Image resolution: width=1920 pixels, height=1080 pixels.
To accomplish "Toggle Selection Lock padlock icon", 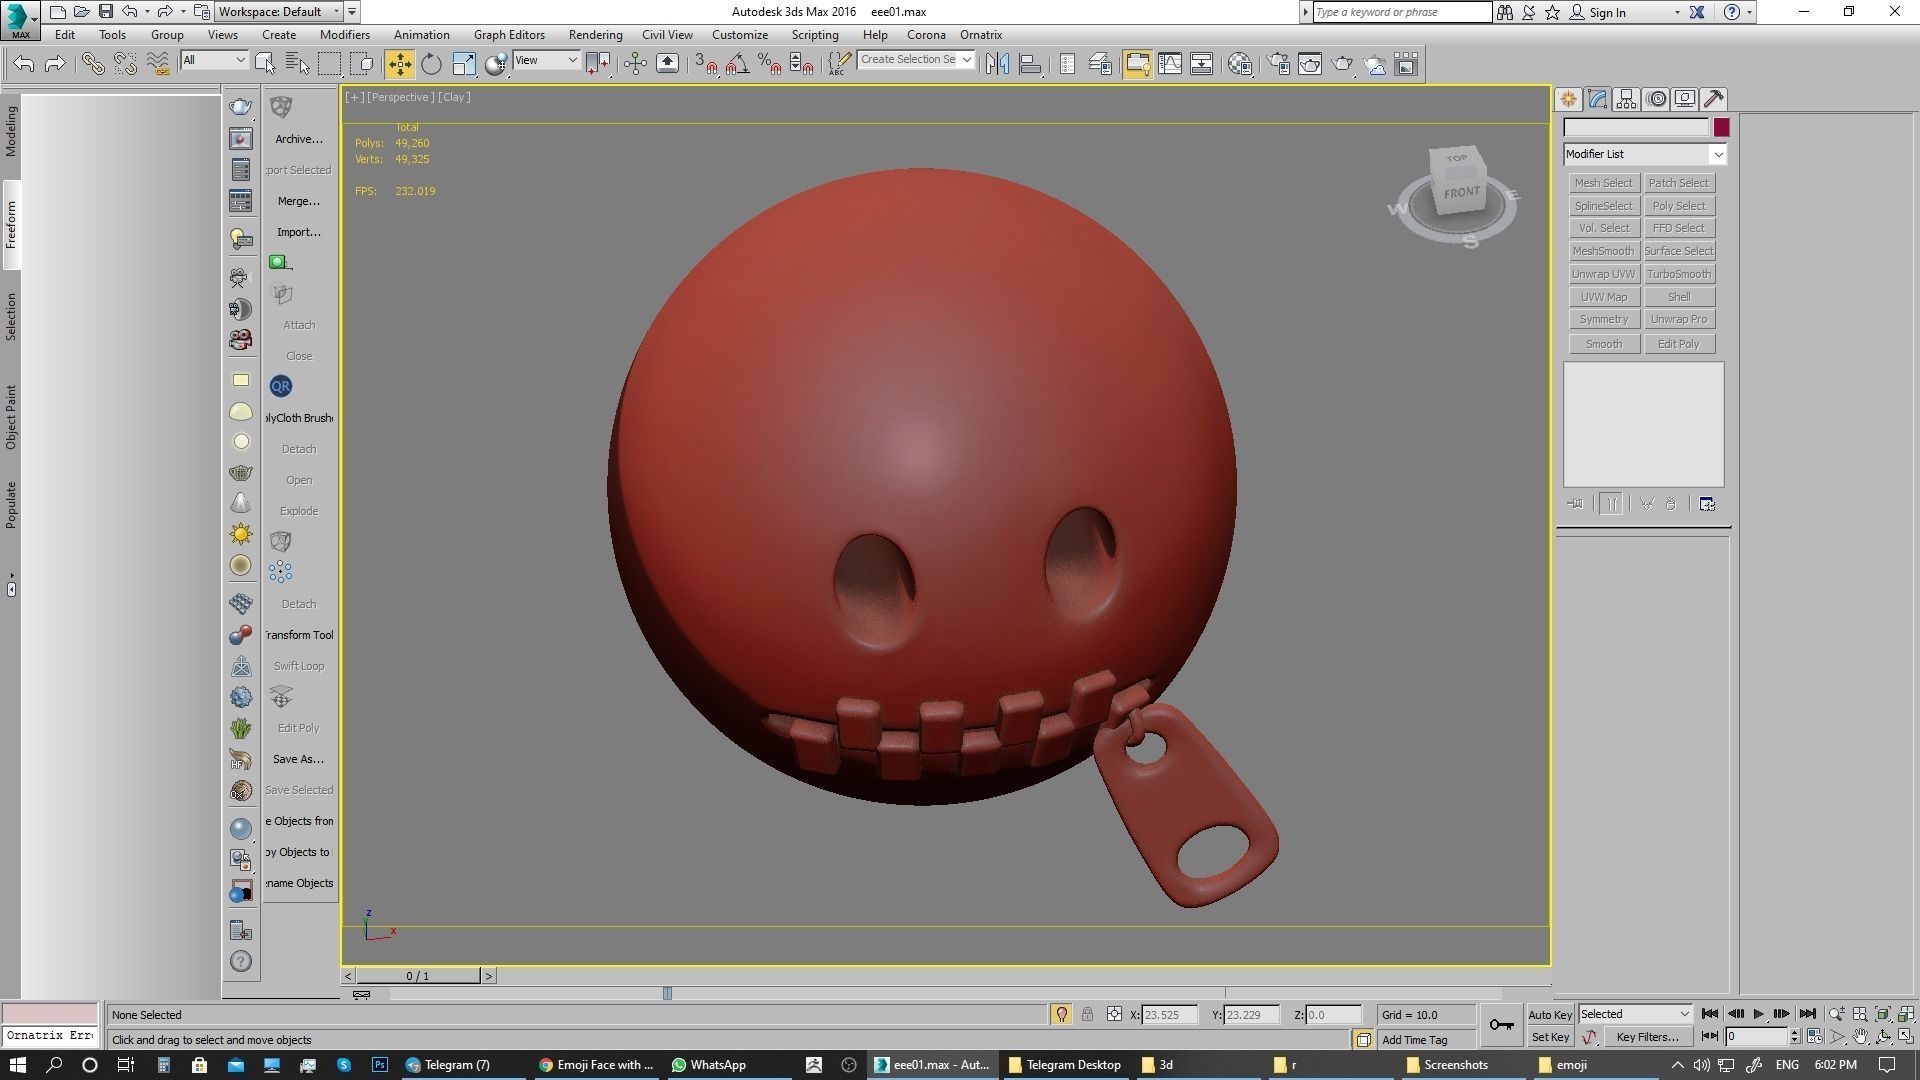I will point(1087,1014).
